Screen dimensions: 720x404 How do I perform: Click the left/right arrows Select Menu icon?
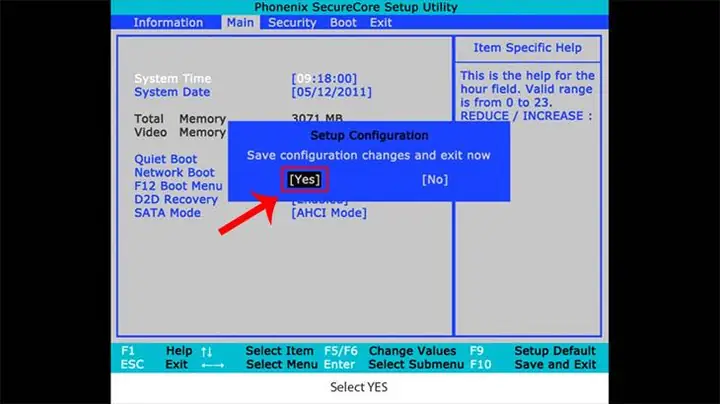[x=213, y=365]
